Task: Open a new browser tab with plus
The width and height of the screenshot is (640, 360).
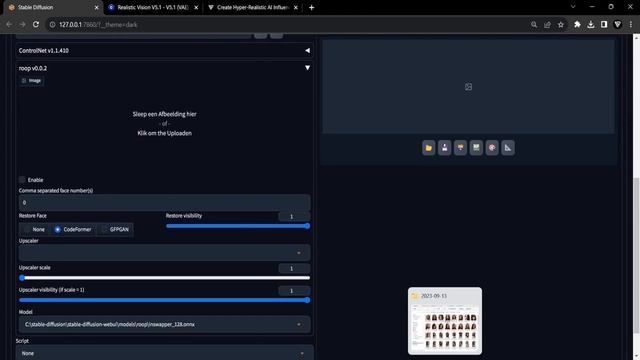Action: point(311,7)
